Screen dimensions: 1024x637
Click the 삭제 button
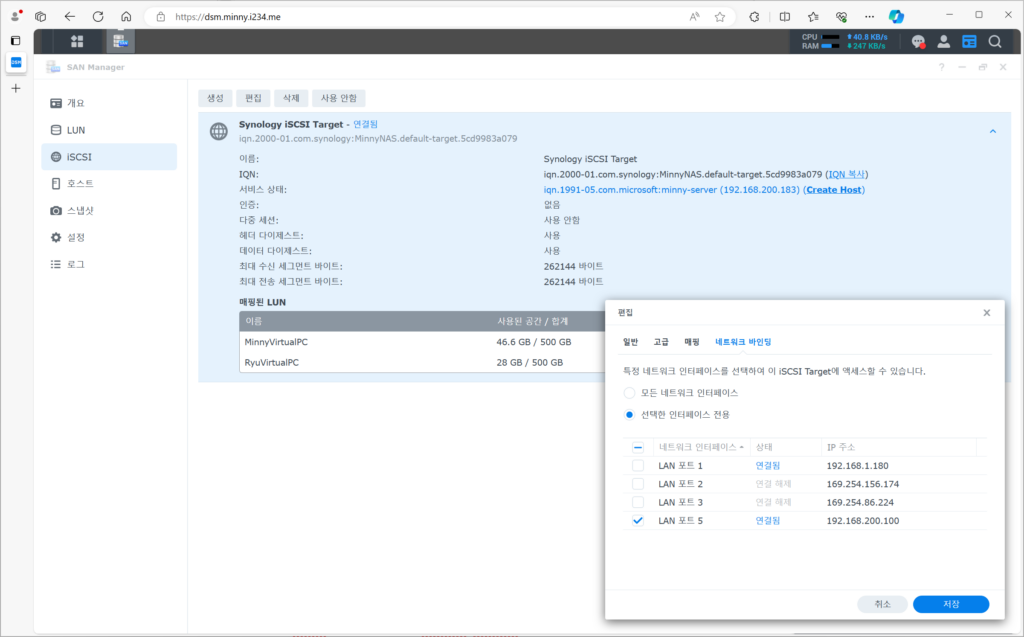click(291, 98)
